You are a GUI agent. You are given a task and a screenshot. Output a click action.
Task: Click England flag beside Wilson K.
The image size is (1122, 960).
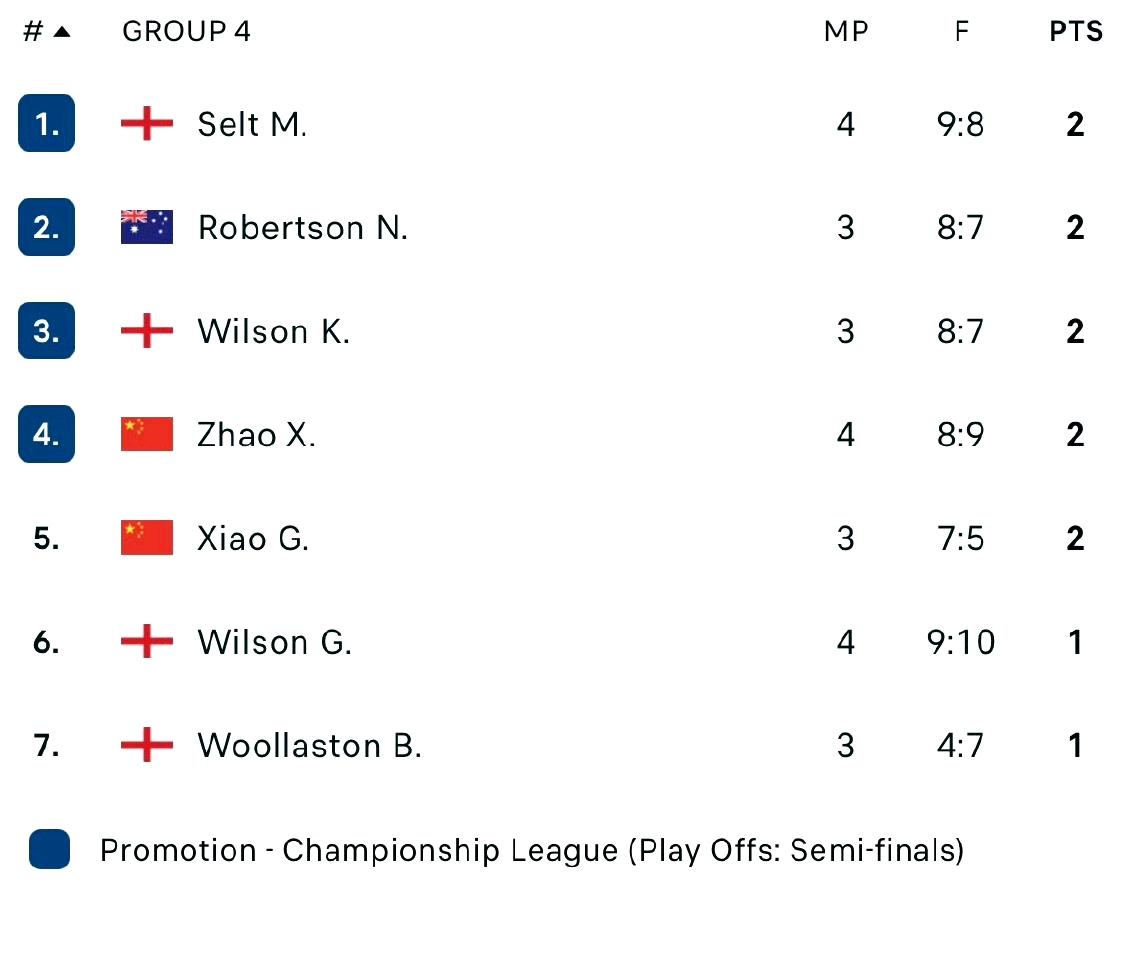pos(146,331)
